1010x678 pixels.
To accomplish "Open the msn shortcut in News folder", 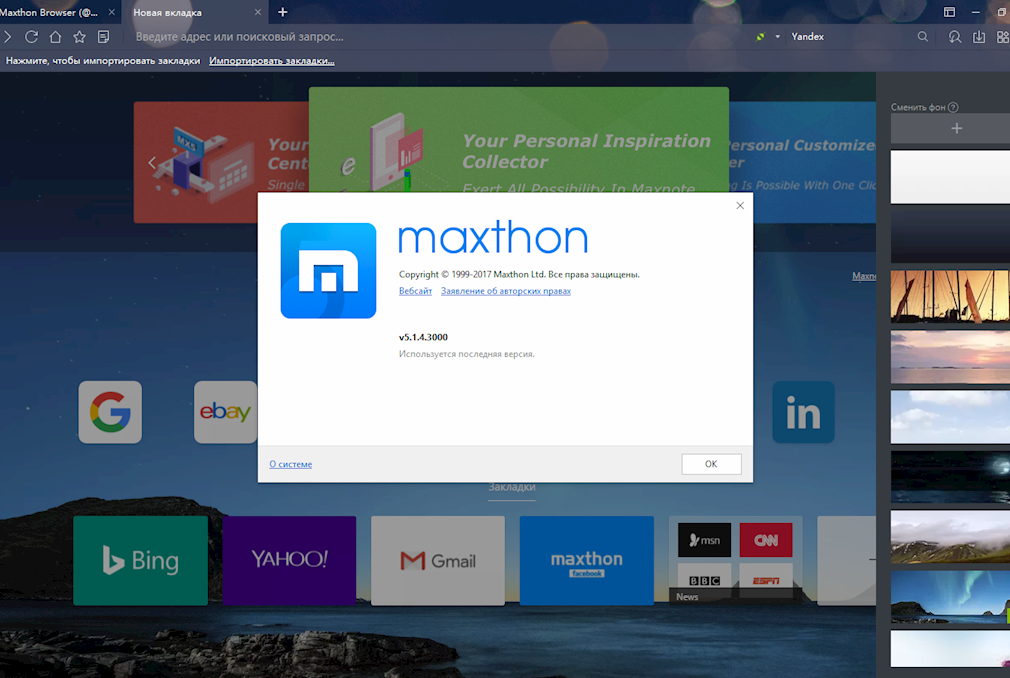I will 704,540.
